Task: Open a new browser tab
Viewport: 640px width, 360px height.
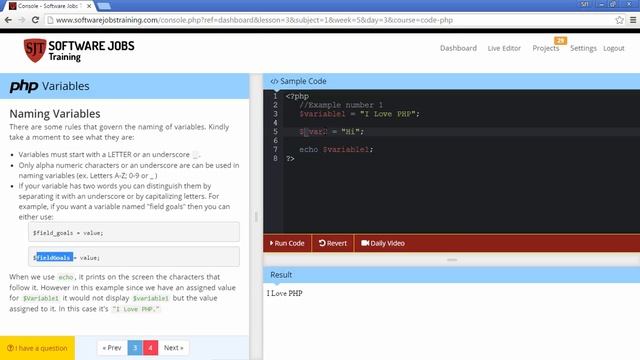Action: pos(104,6)
